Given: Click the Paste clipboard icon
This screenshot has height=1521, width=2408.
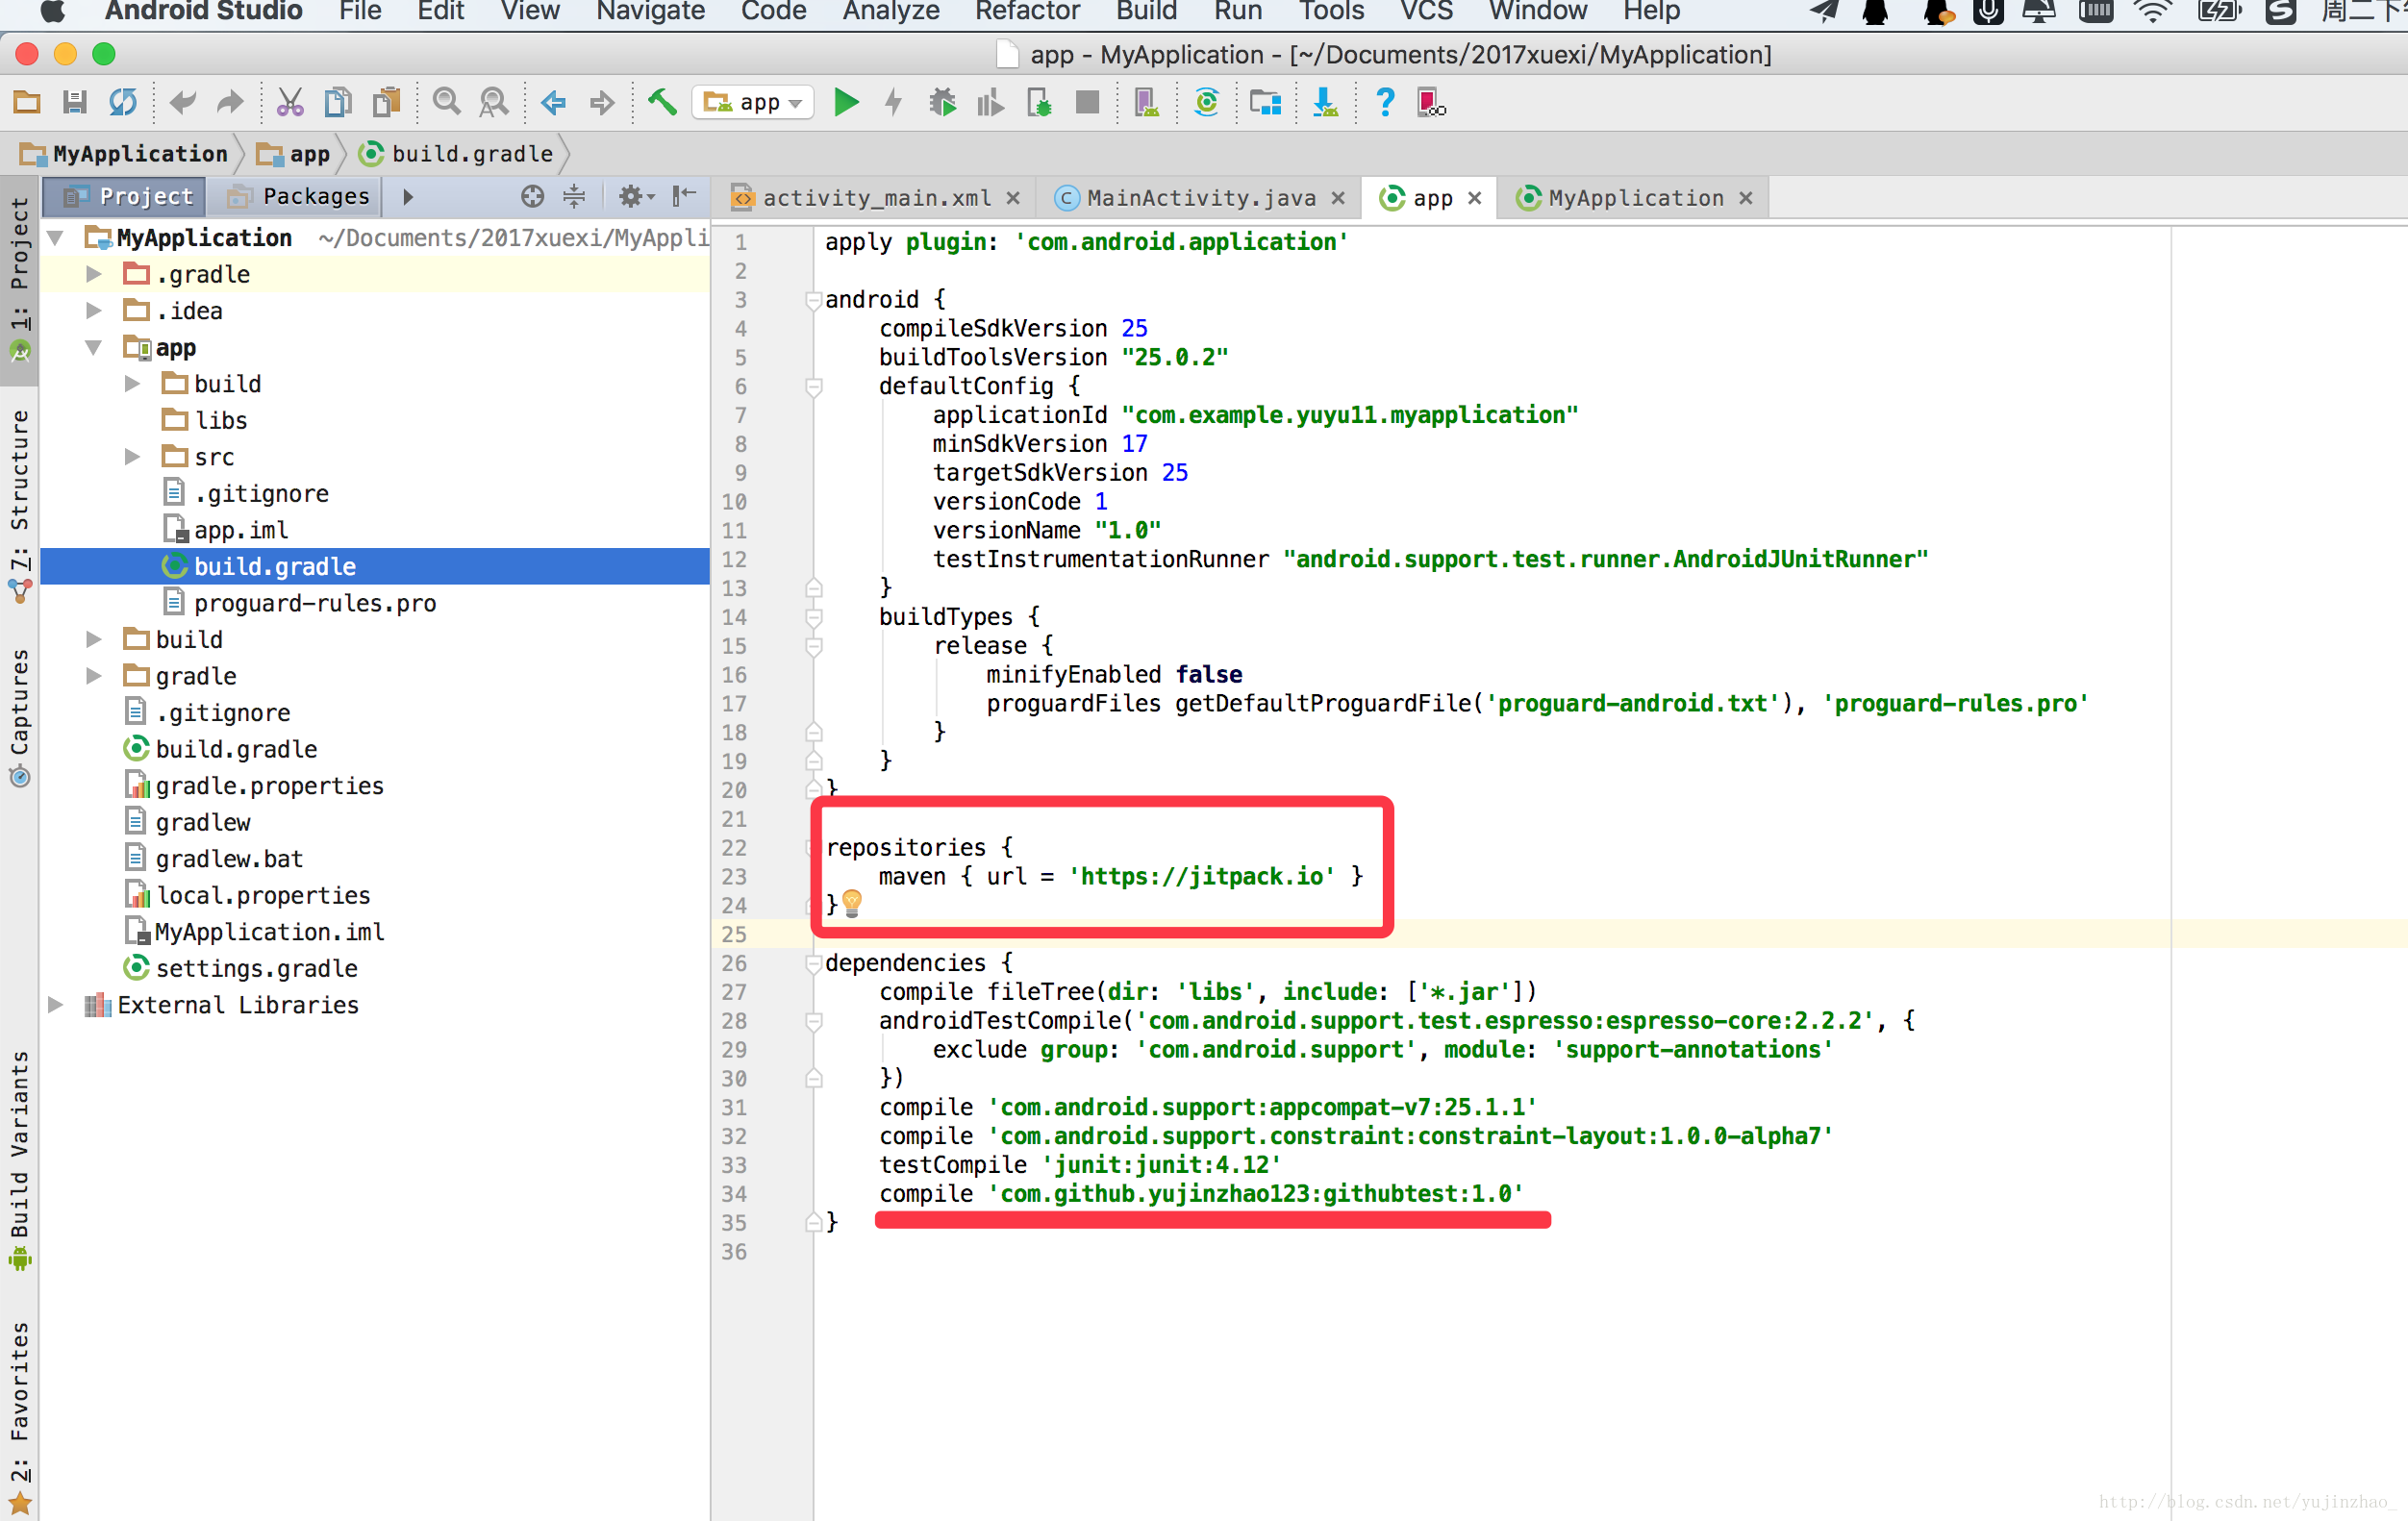Looking at the screenshot, I should pyautogui.click(x=386, y=102).
